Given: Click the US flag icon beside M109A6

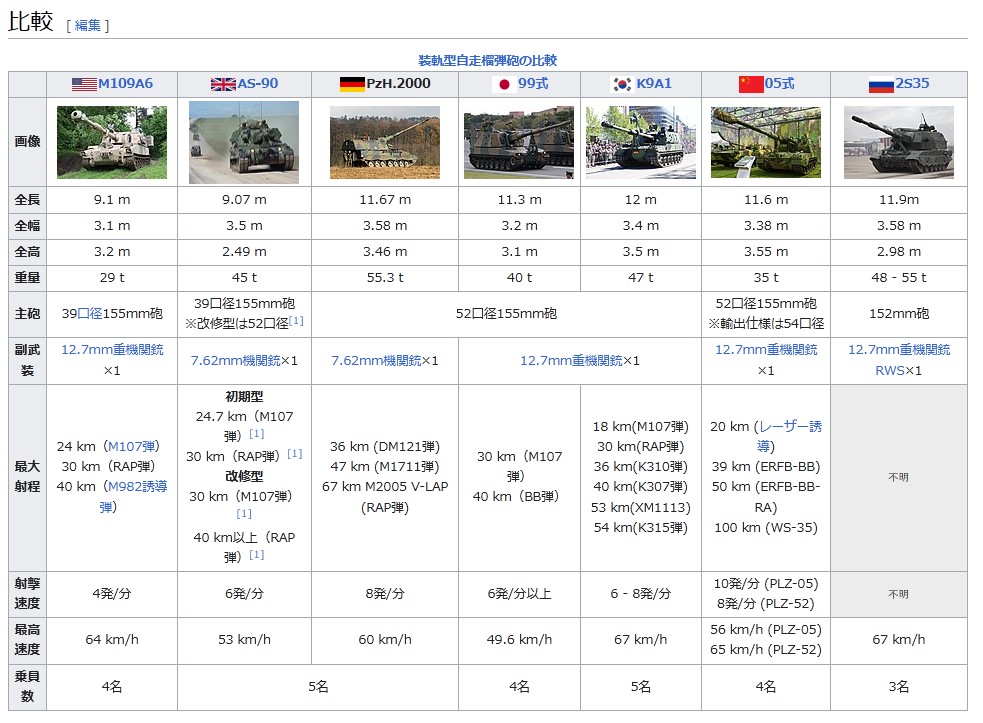Looking at the screenshot, I should point(84,84).
